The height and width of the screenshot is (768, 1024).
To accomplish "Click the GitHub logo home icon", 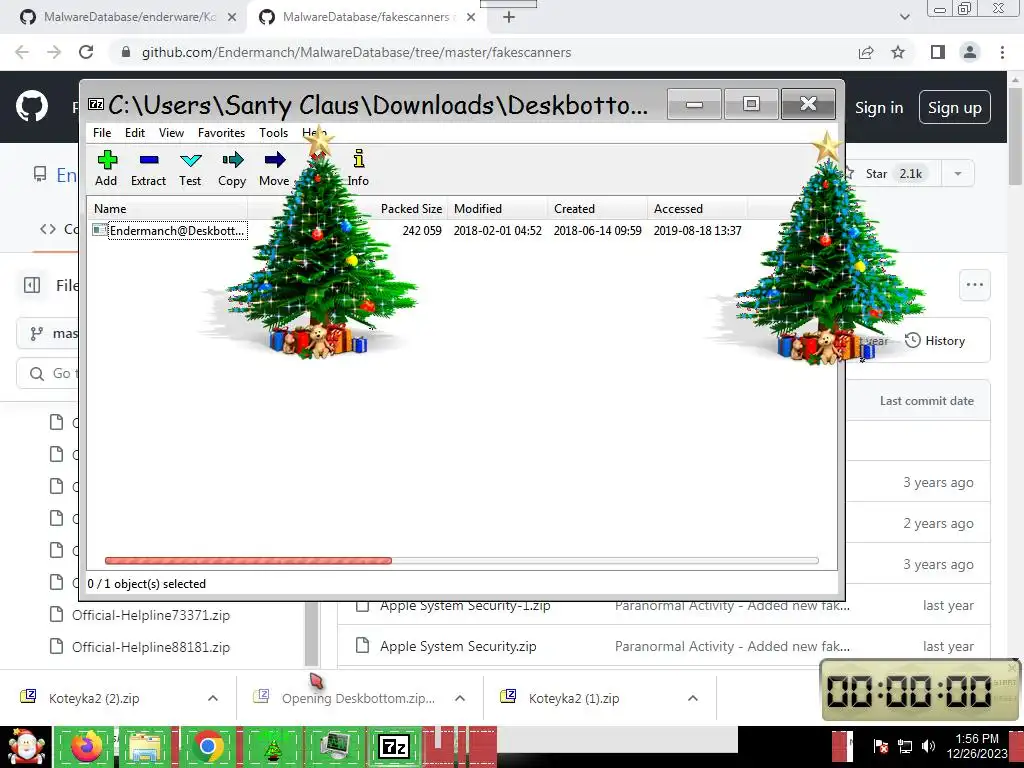I will (x=31, y=107).
